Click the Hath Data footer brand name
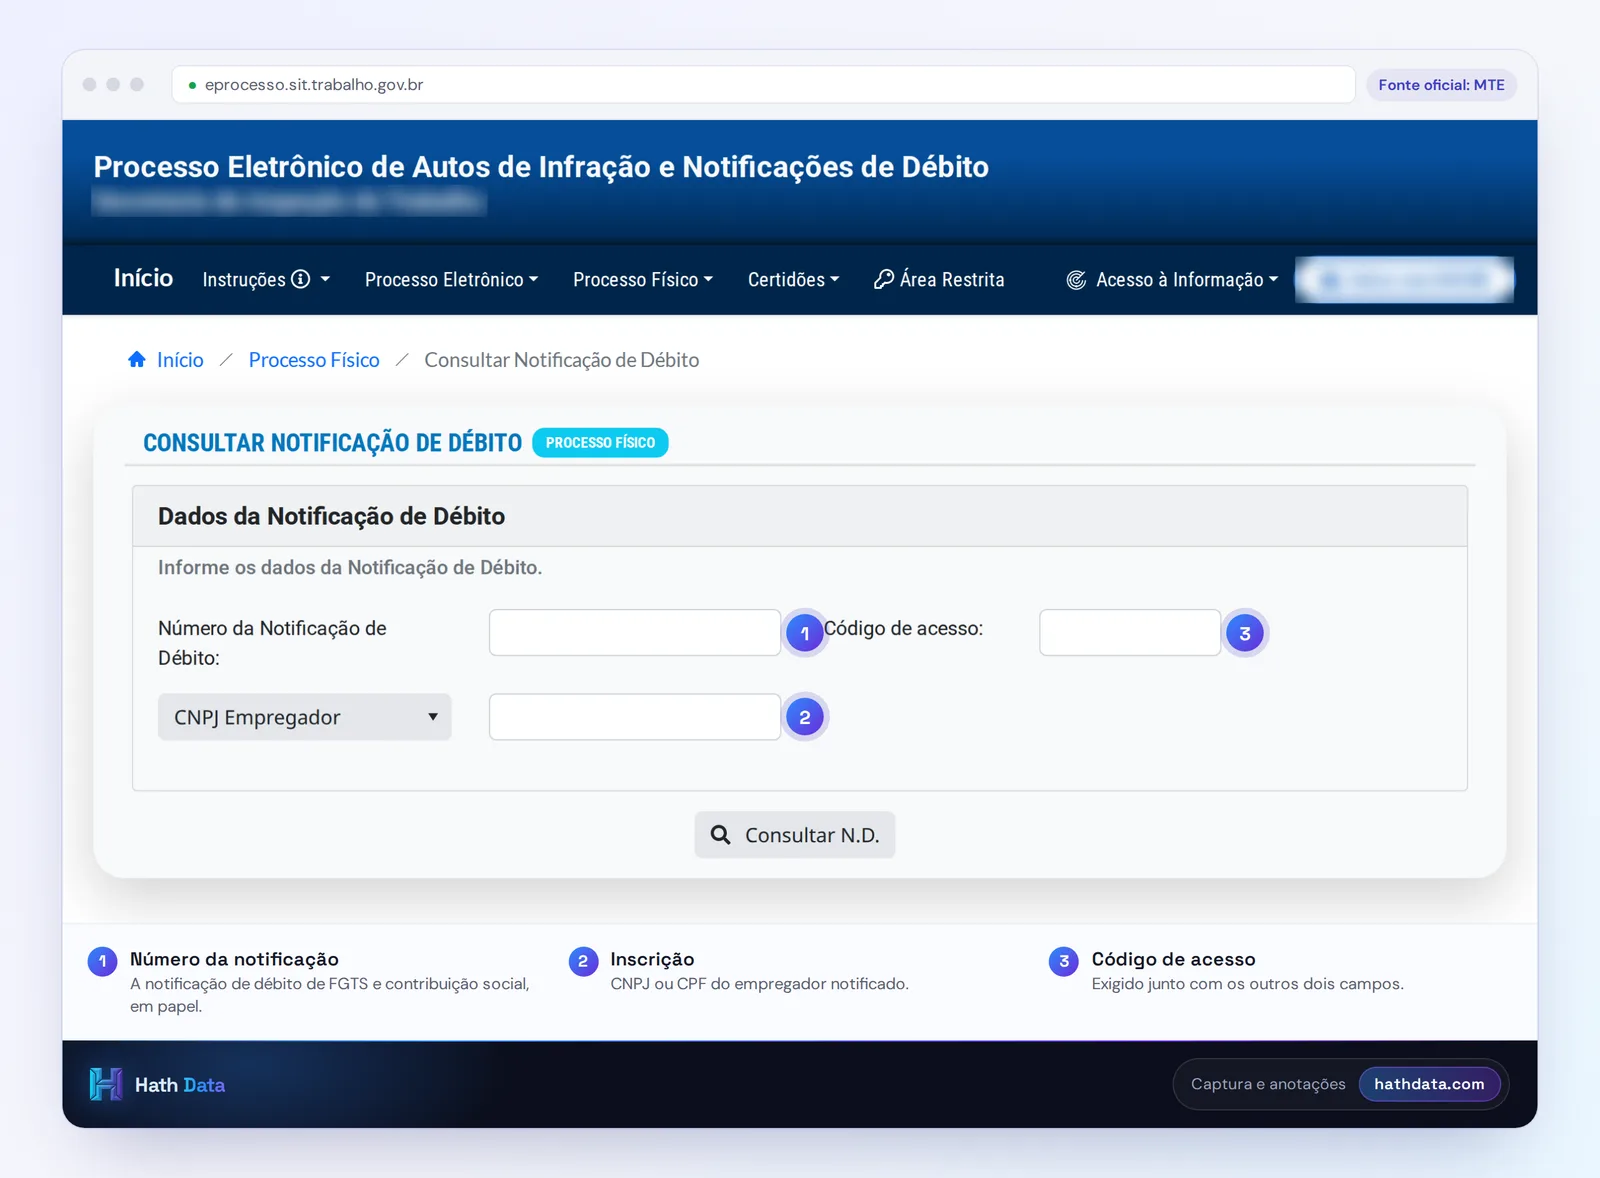Image resolution: width=1600 pixels, height=1178 pixels. (x=180, y=1085)
